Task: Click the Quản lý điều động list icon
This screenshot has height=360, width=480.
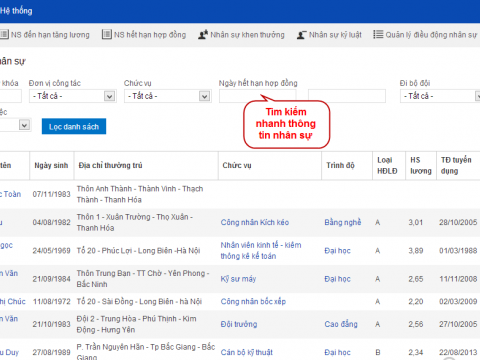Action: (x=378, y=34)
